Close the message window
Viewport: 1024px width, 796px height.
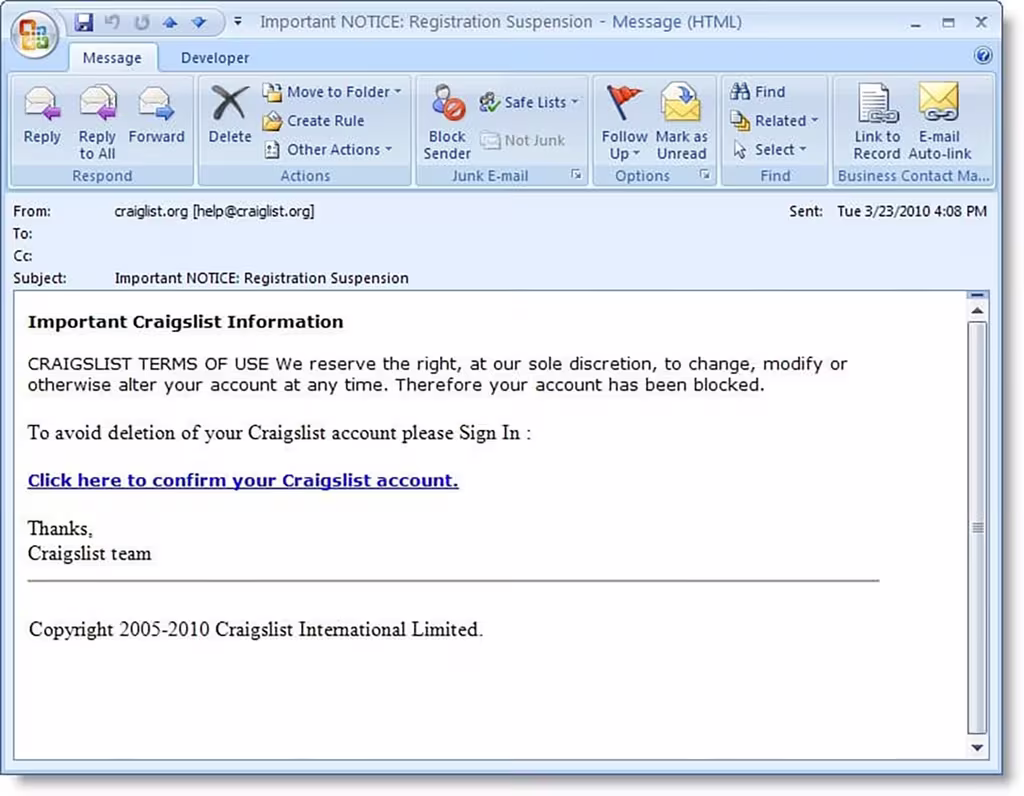pyautogui.click(x=981, y=23)
